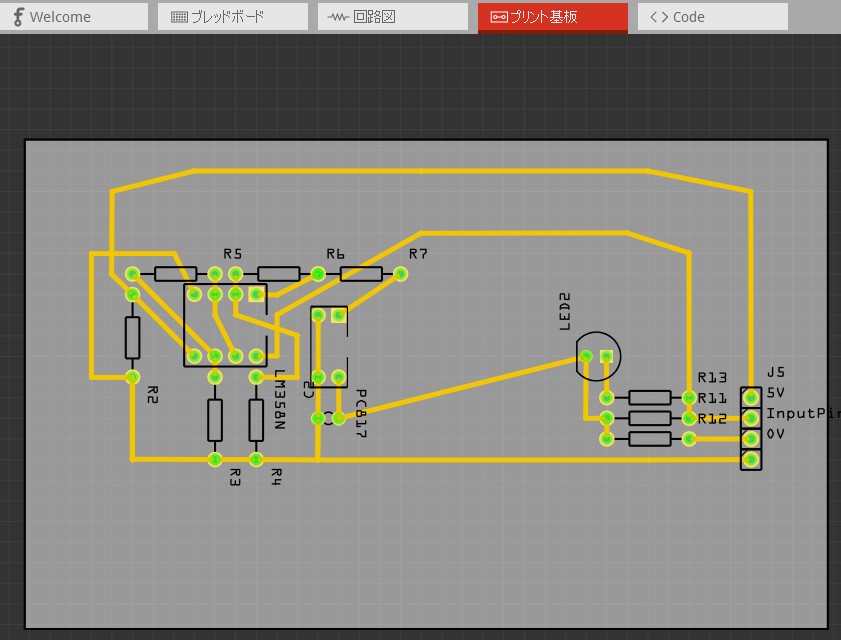Image resolution: width=841 pixels, height=640 pixels.
Task: Click the LED2 silkscreen label
Action: click(565, 311)
